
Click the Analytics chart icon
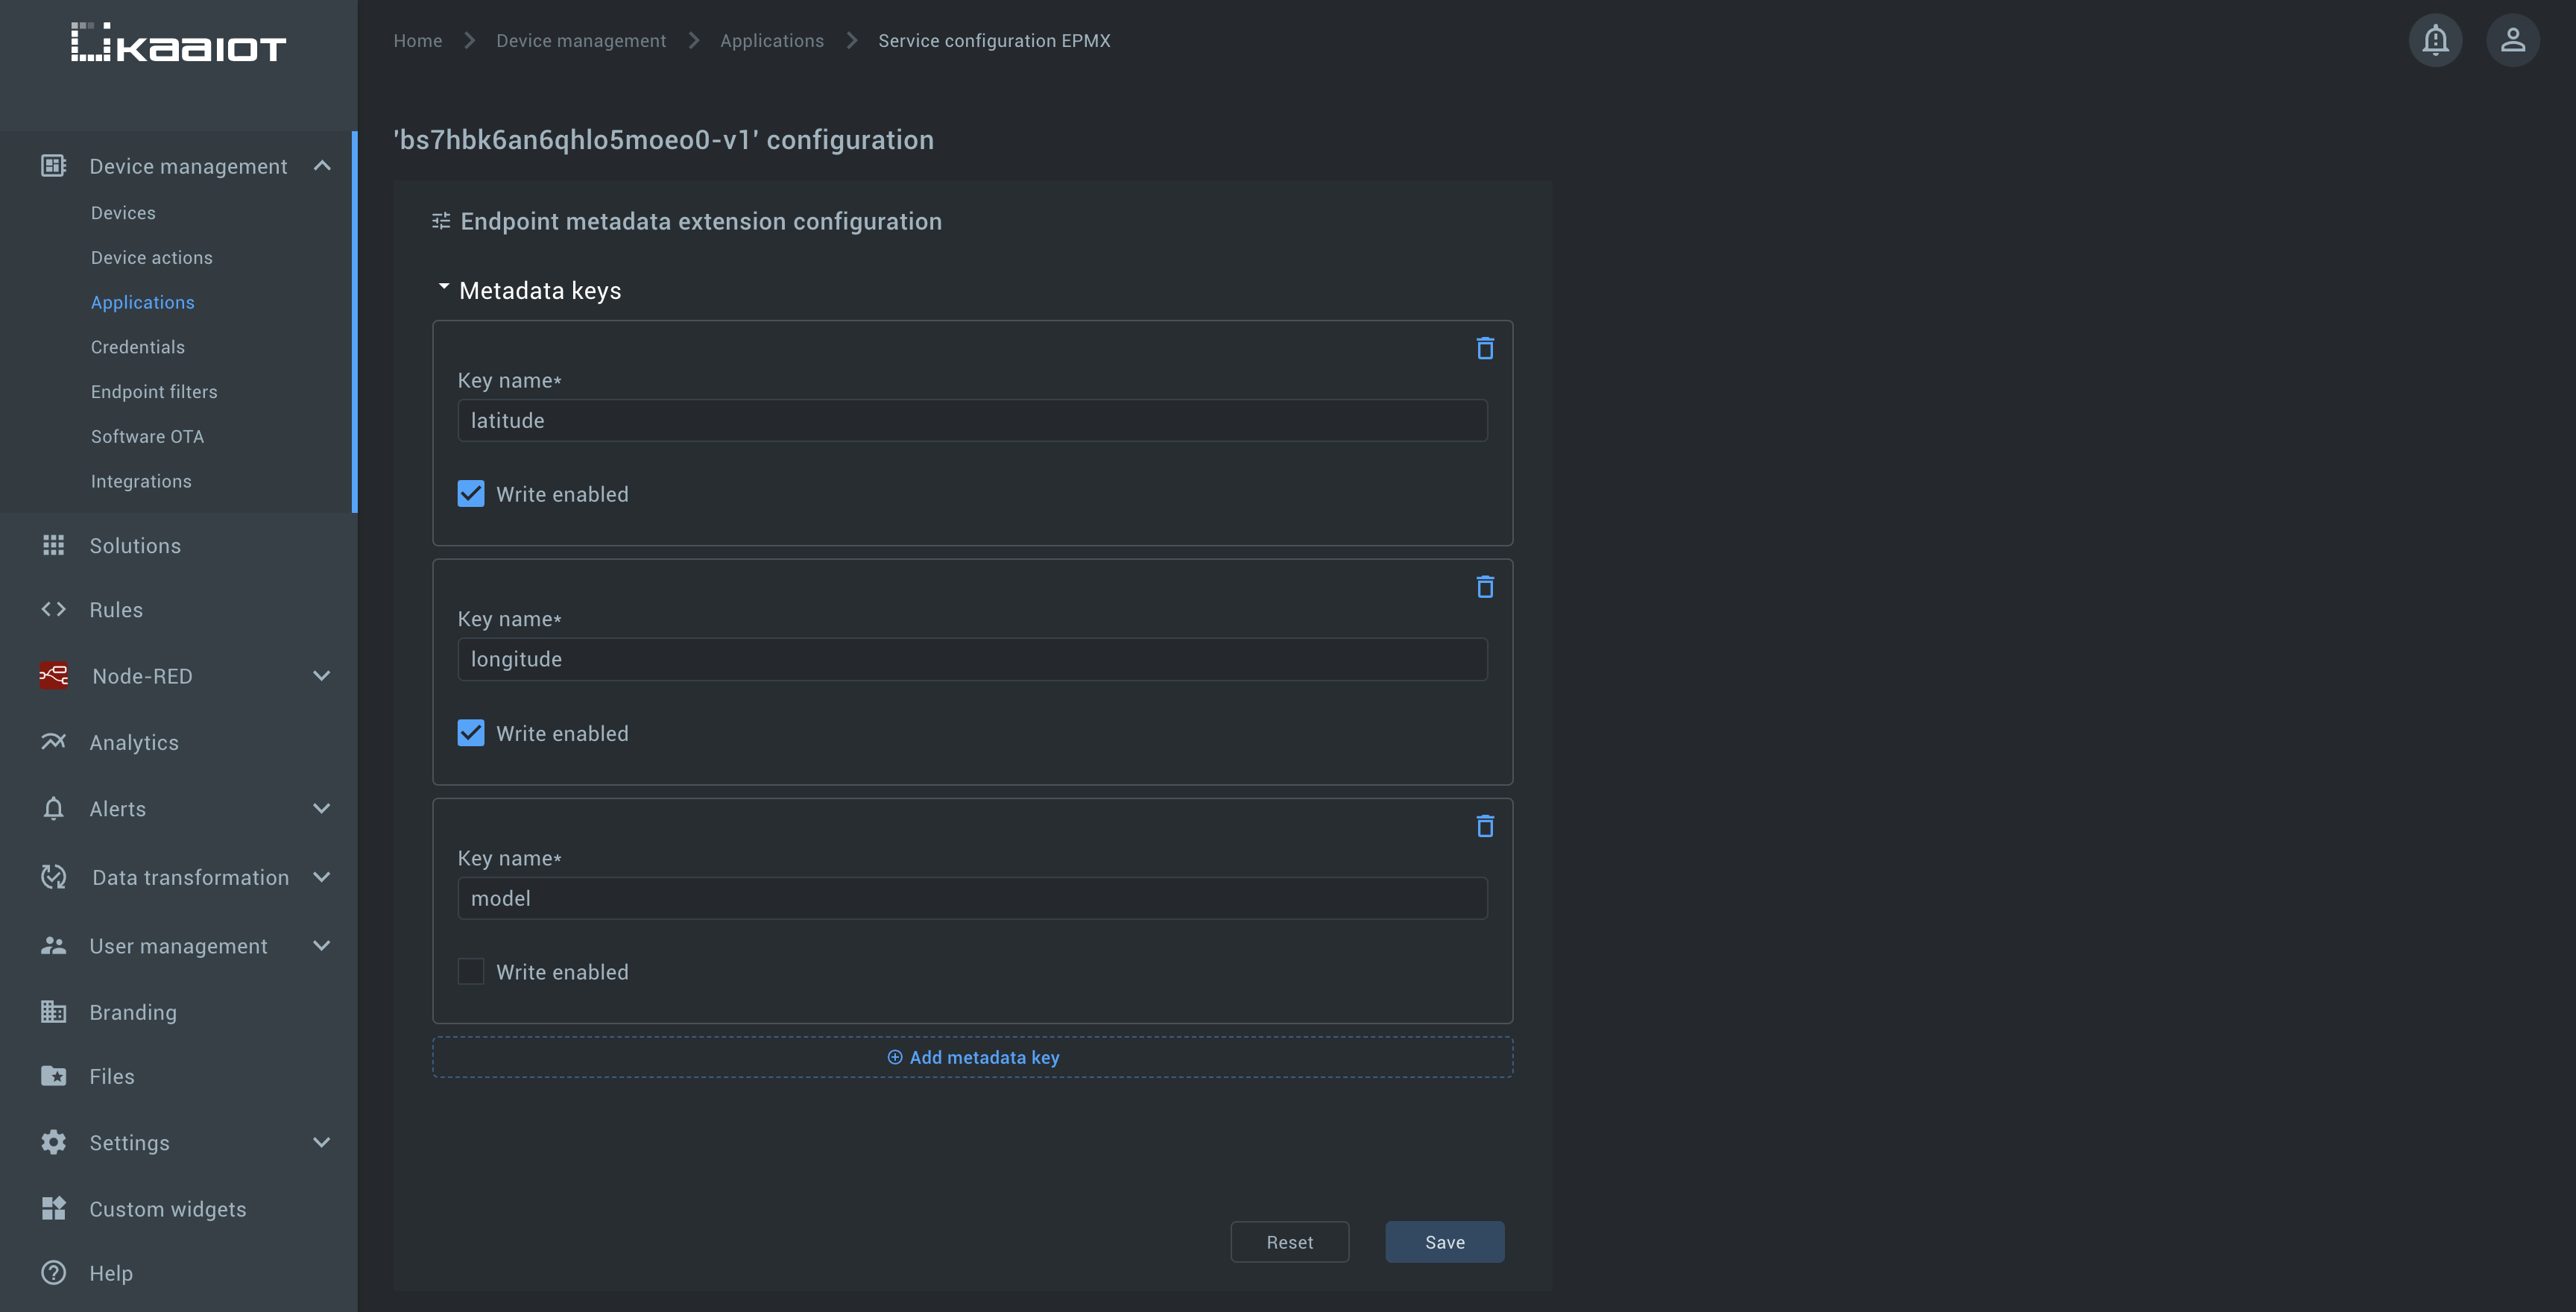53,742
